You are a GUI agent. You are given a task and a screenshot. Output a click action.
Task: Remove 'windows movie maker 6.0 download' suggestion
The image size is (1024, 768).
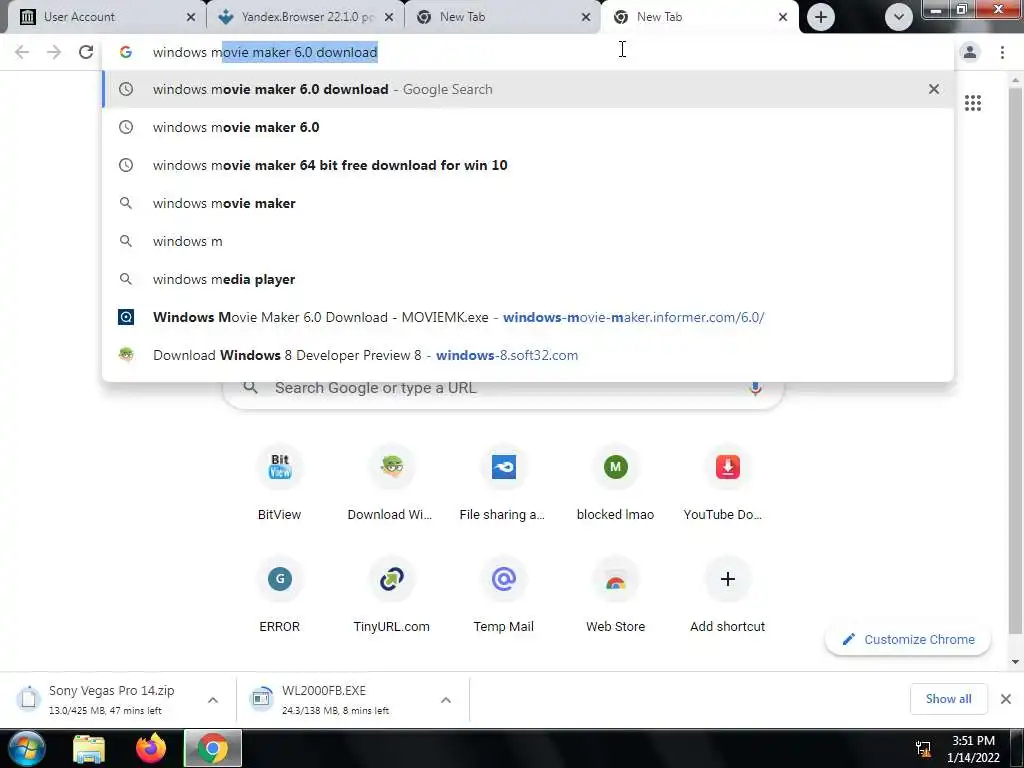tap(934, 89)
